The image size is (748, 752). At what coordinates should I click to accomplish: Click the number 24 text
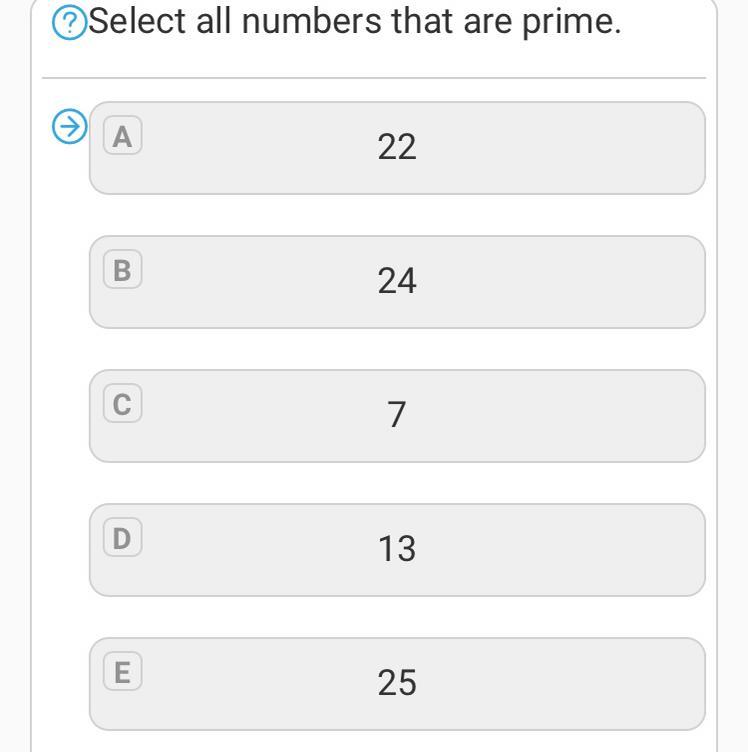pyautogui.click(x=397, y=282)
